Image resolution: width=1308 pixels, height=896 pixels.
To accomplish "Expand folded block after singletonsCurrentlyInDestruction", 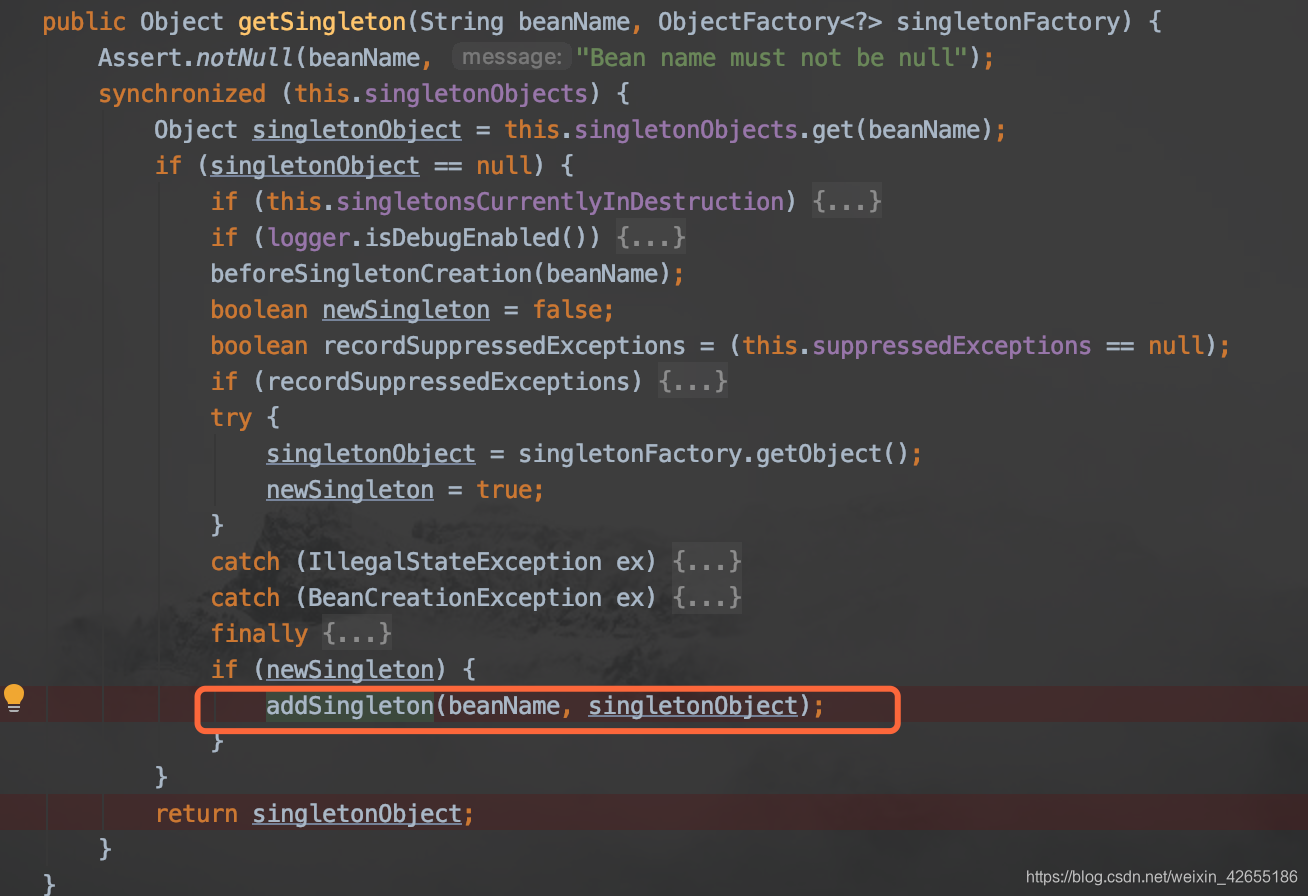I will [x=847, y=202].
